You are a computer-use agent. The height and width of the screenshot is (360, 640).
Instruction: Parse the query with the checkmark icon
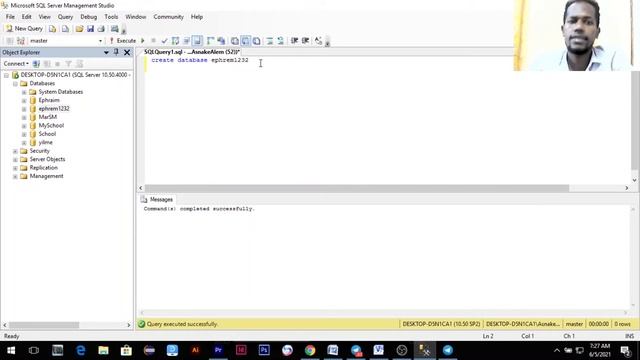point(164,41)
